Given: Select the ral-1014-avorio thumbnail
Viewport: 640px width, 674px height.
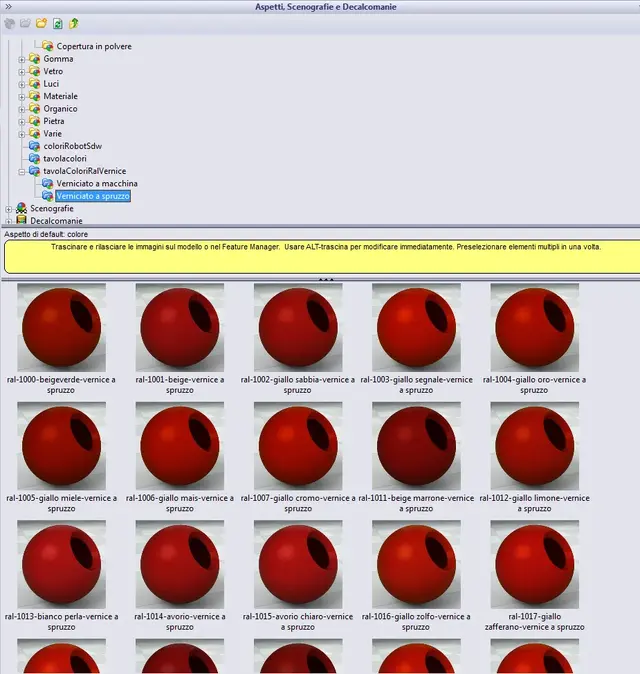Looking at the screenshot, I should tap(180, 564).
